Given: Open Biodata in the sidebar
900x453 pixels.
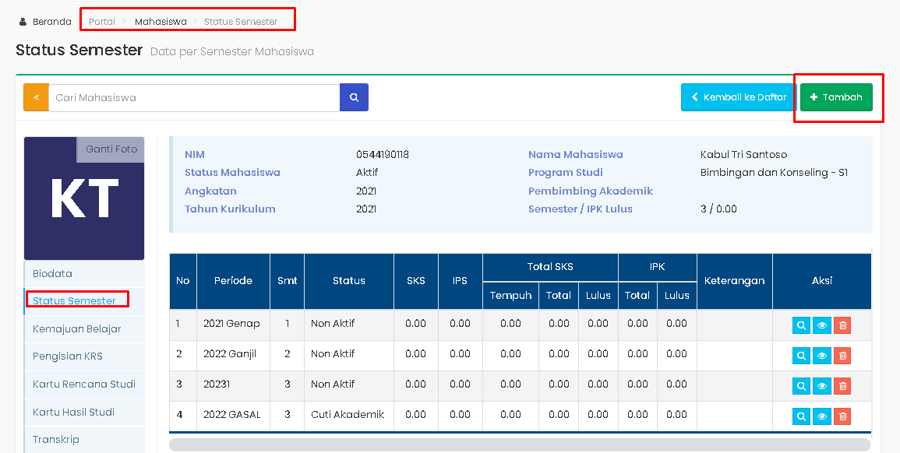Looking at the screenshot, I should click(x=52, y=273).
